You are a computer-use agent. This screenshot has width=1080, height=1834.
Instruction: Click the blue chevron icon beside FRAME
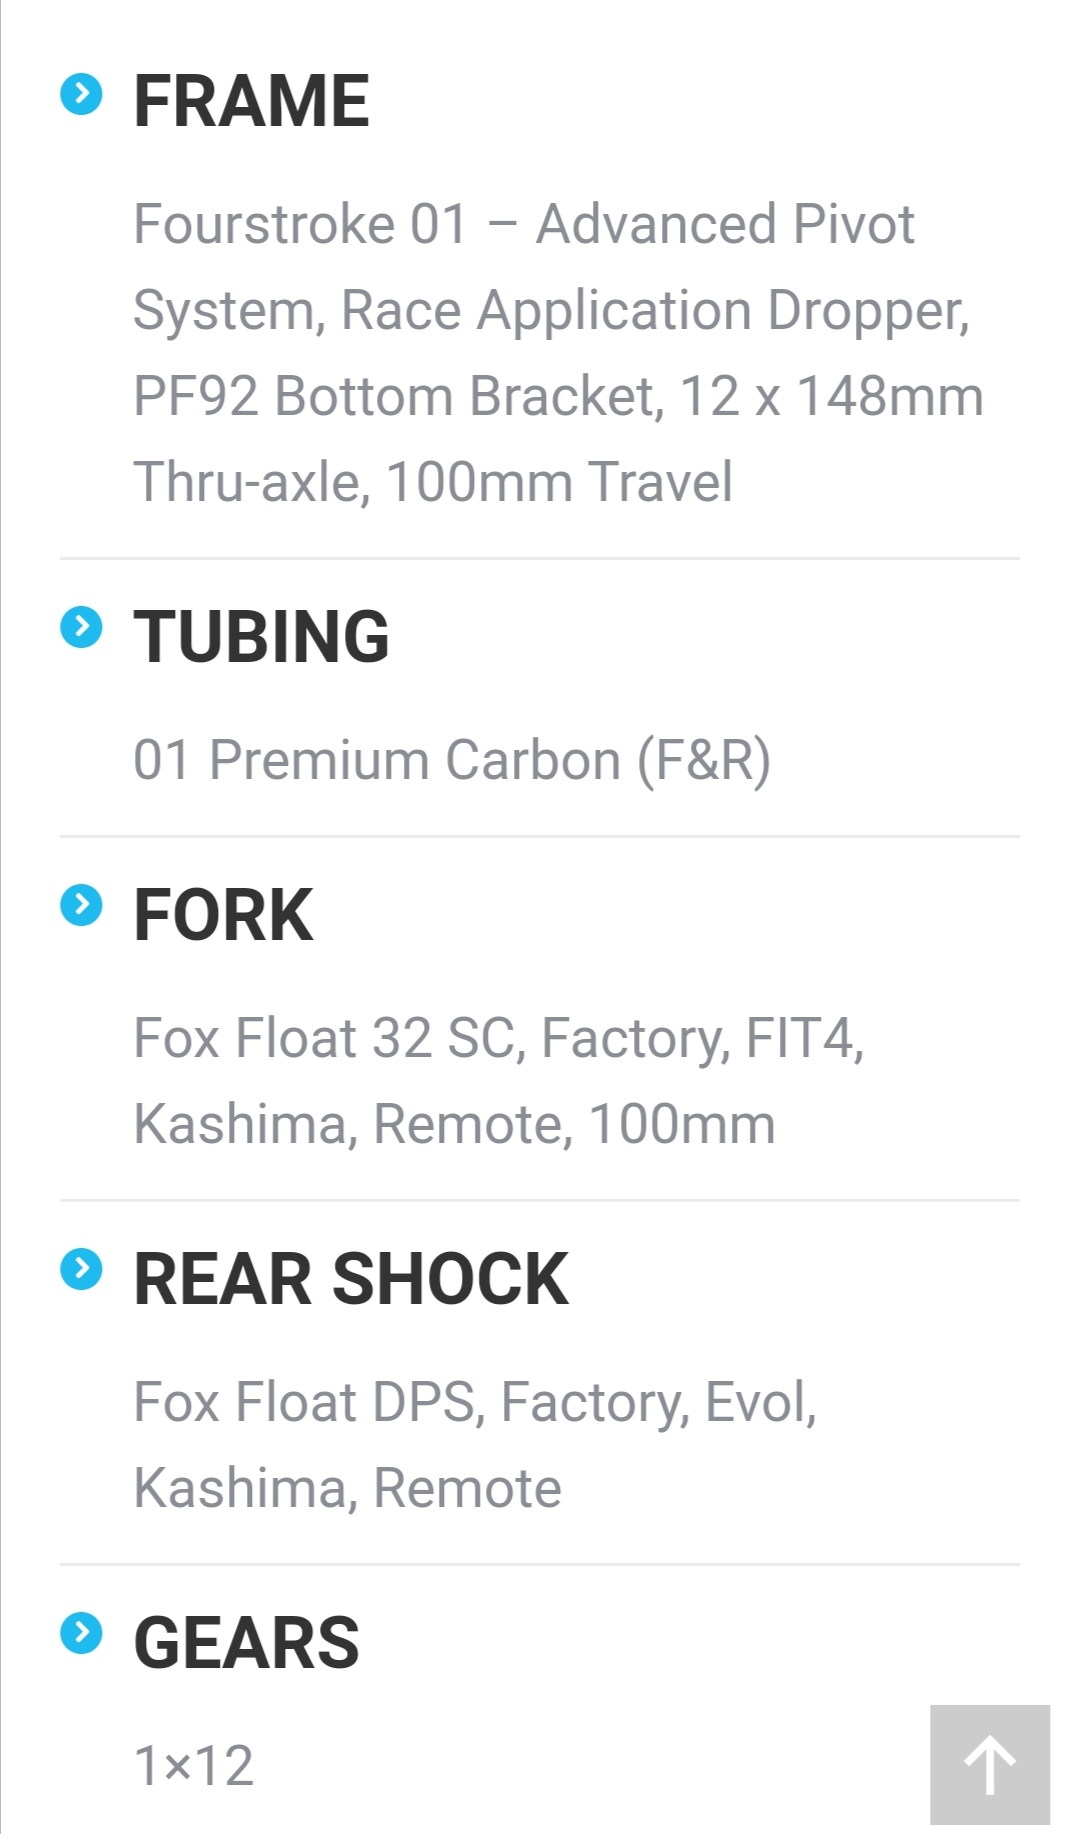point(81,95)
